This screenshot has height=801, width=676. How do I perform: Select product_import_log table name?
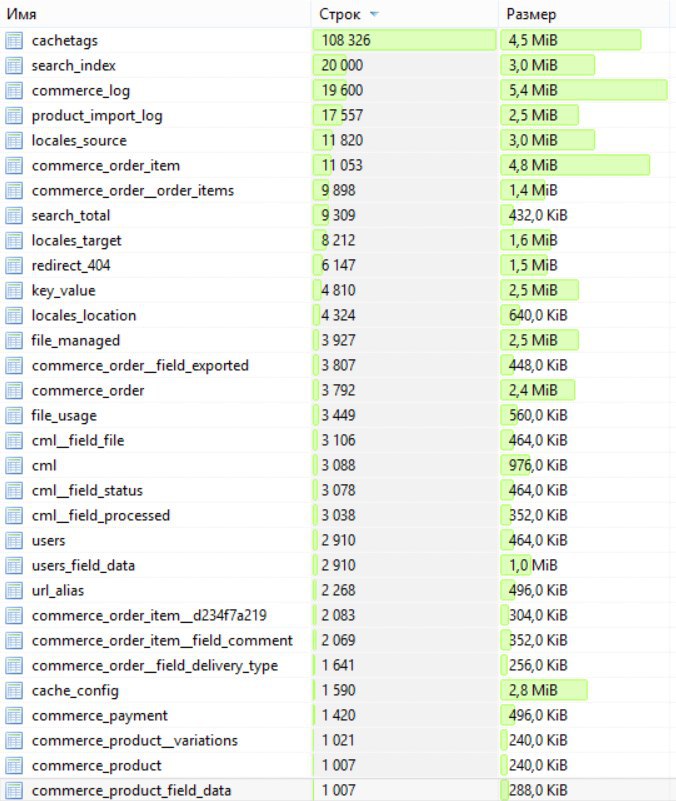click(97, 116)
